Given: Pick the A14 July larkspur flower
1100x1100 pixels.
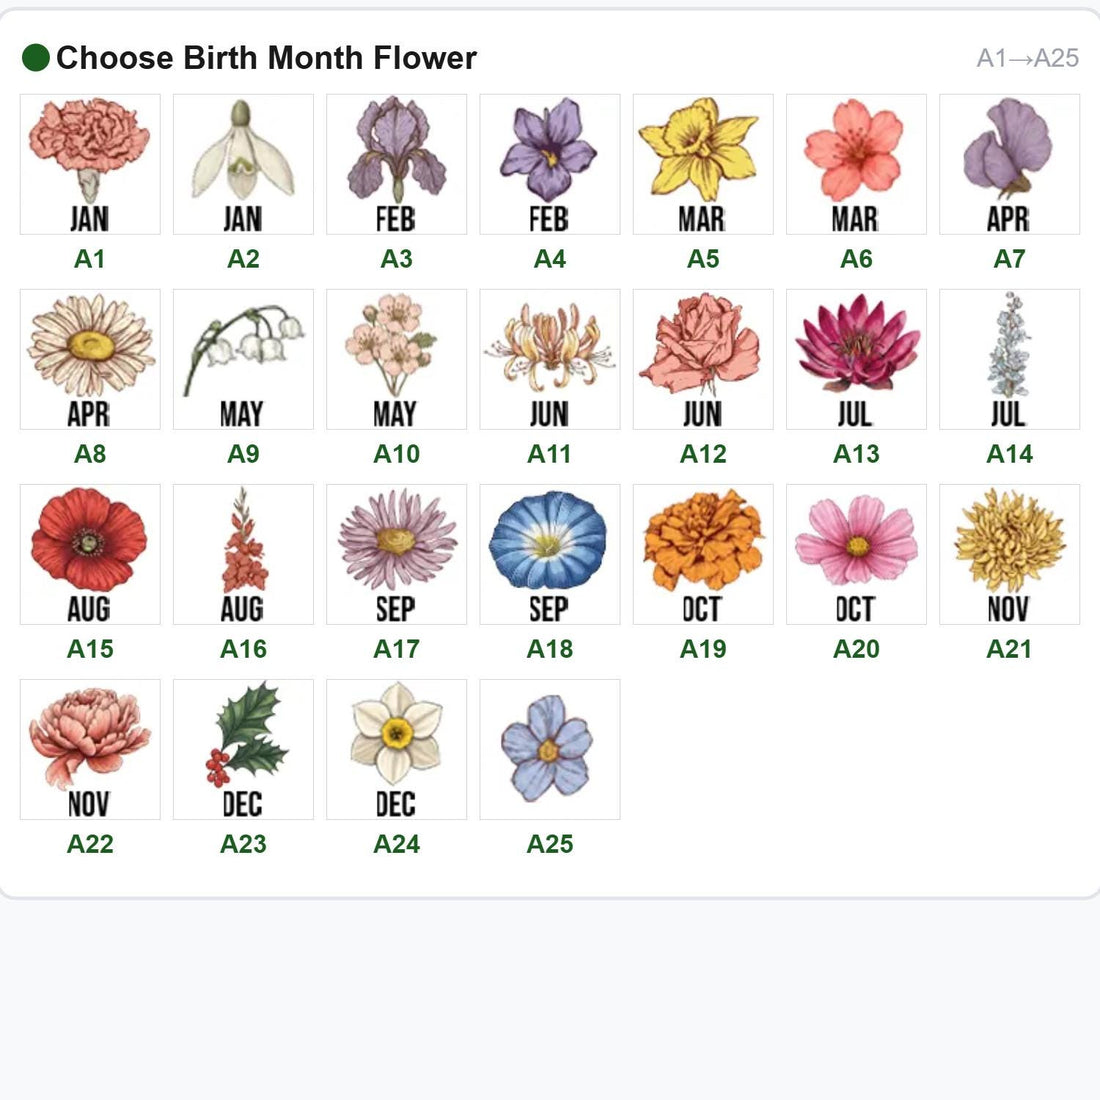Looking at the screenshot, I should pyautogui.click(x=1010, y=359).
